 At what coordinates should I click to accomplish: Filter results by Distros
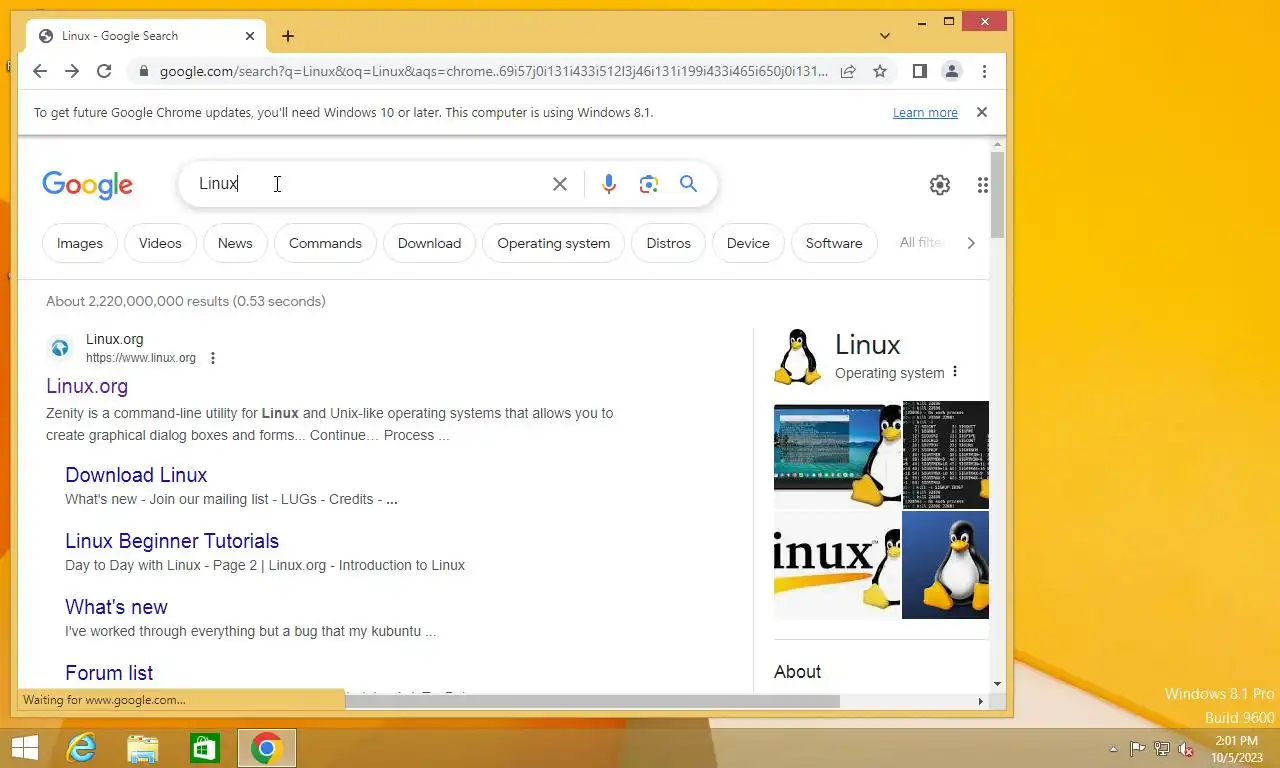[x=669, y=243]
